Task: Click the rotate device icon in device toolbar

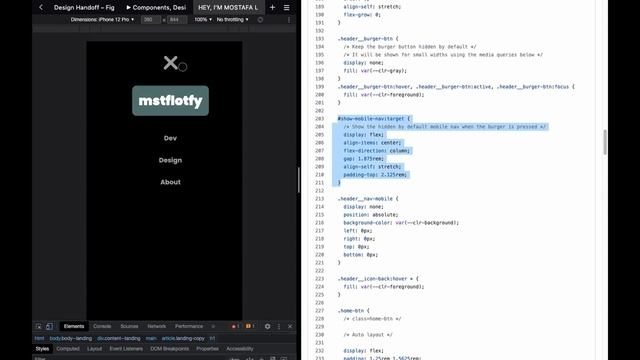Action: (260, 20)
